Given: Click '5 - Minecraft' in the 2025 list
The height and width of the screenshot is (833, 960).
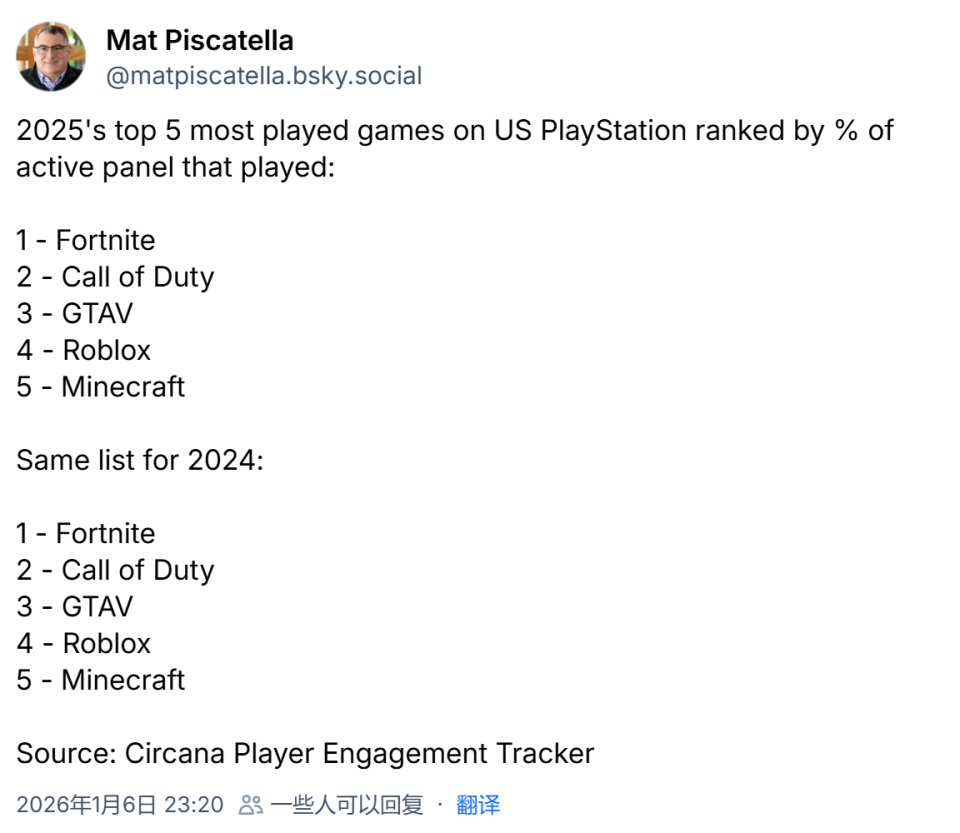Looking at the screenshot, I should coord(100,387).
